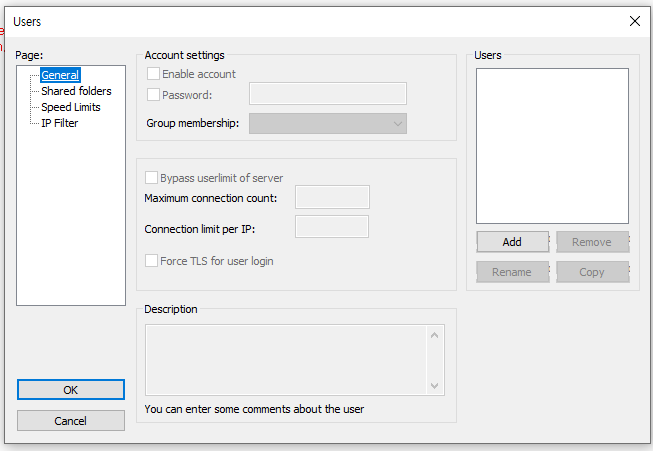Image resolution: width=653 pixels, height=451 pixels.
Task: Click the Description scrollbar down arrow
Action: (x=434, y=386)
